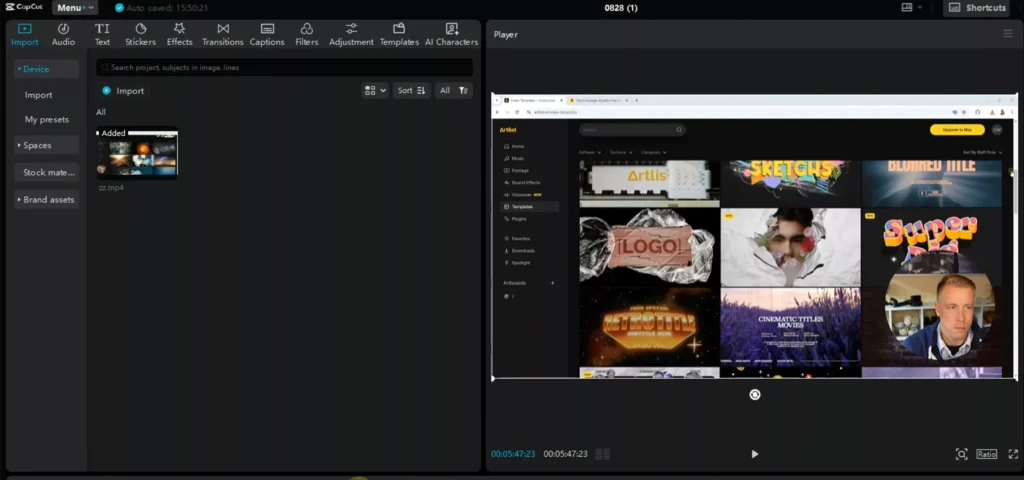Click the zz.mp4 file name
Screen dimensions: 1024x480
pyautogui.click(x=111, y=187)
